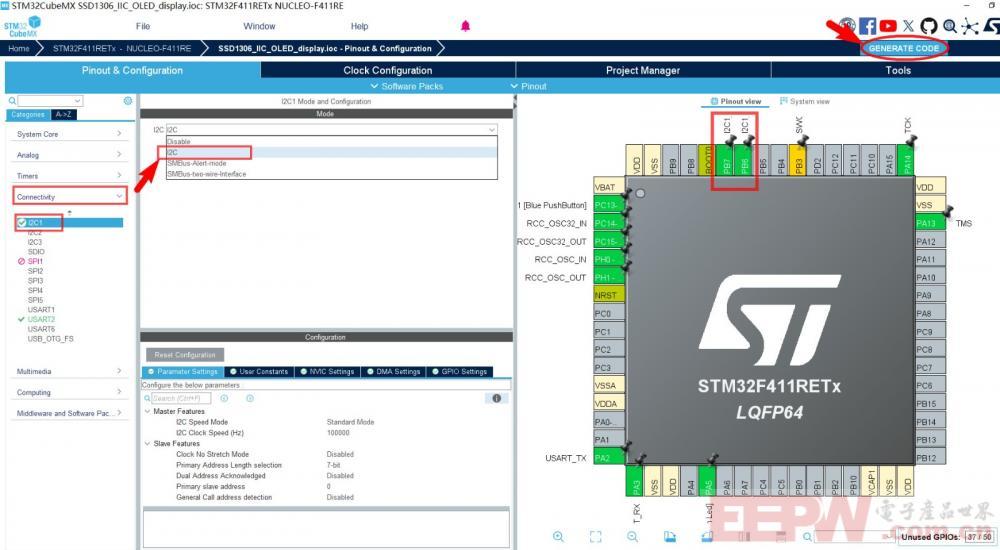Select the green PA2 USART_TX pin
1000x550 pixels.
point(609,457)
